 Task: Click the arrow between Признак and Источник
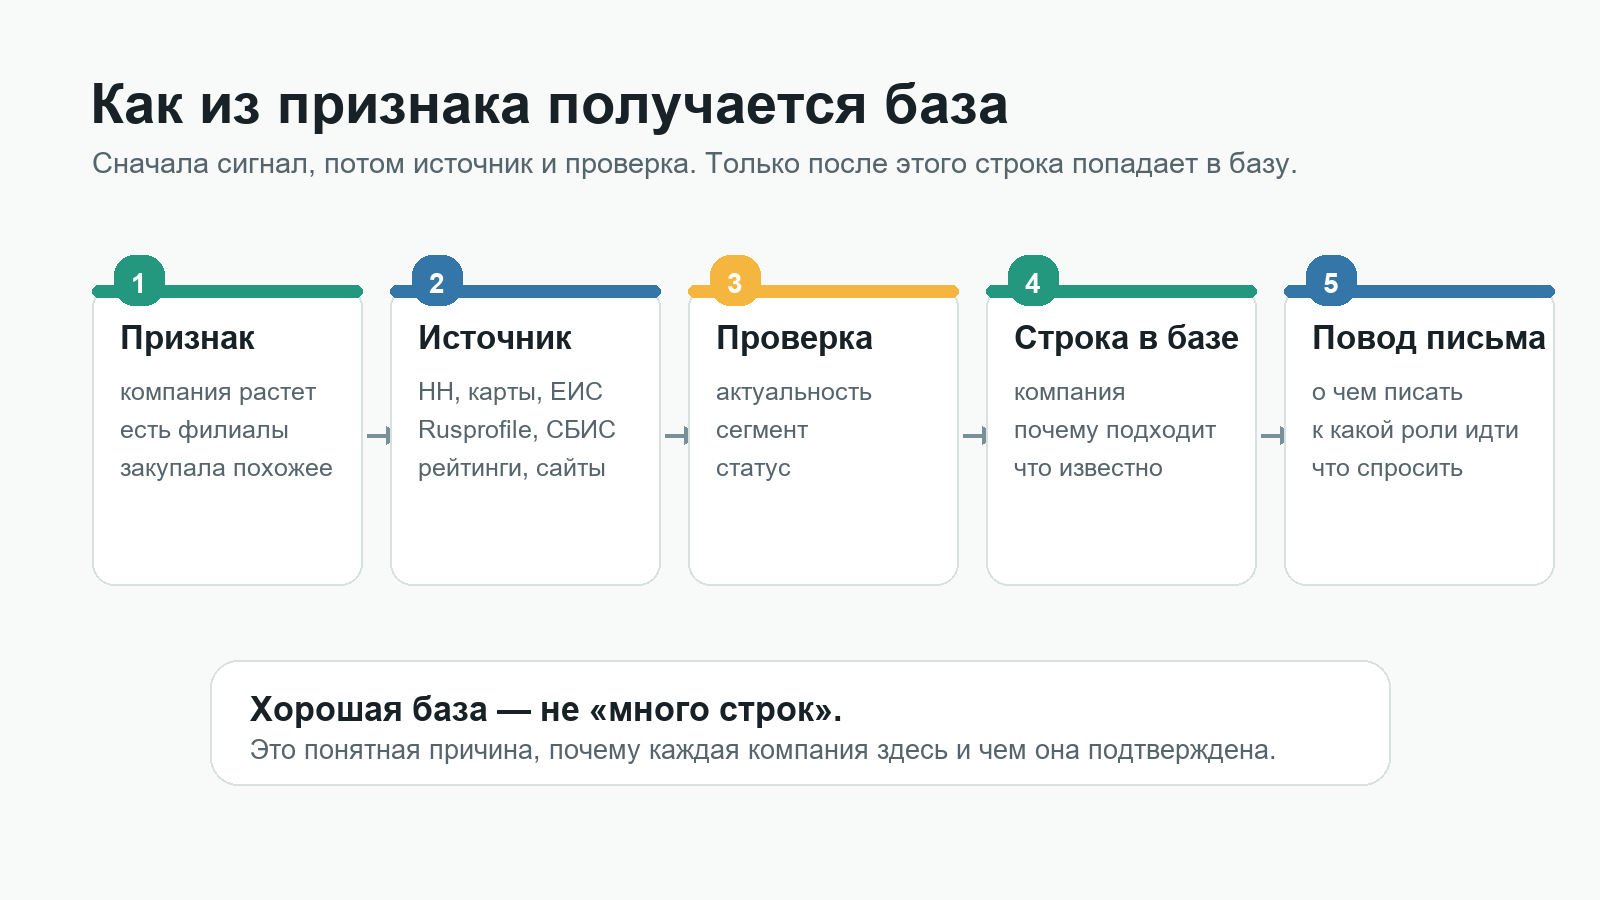[x=379, y=436]
